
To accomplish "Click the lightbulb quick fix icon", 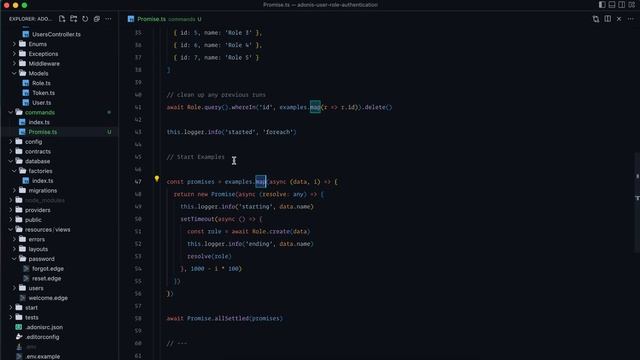I will pyautogui.click(x=157, y=179).
